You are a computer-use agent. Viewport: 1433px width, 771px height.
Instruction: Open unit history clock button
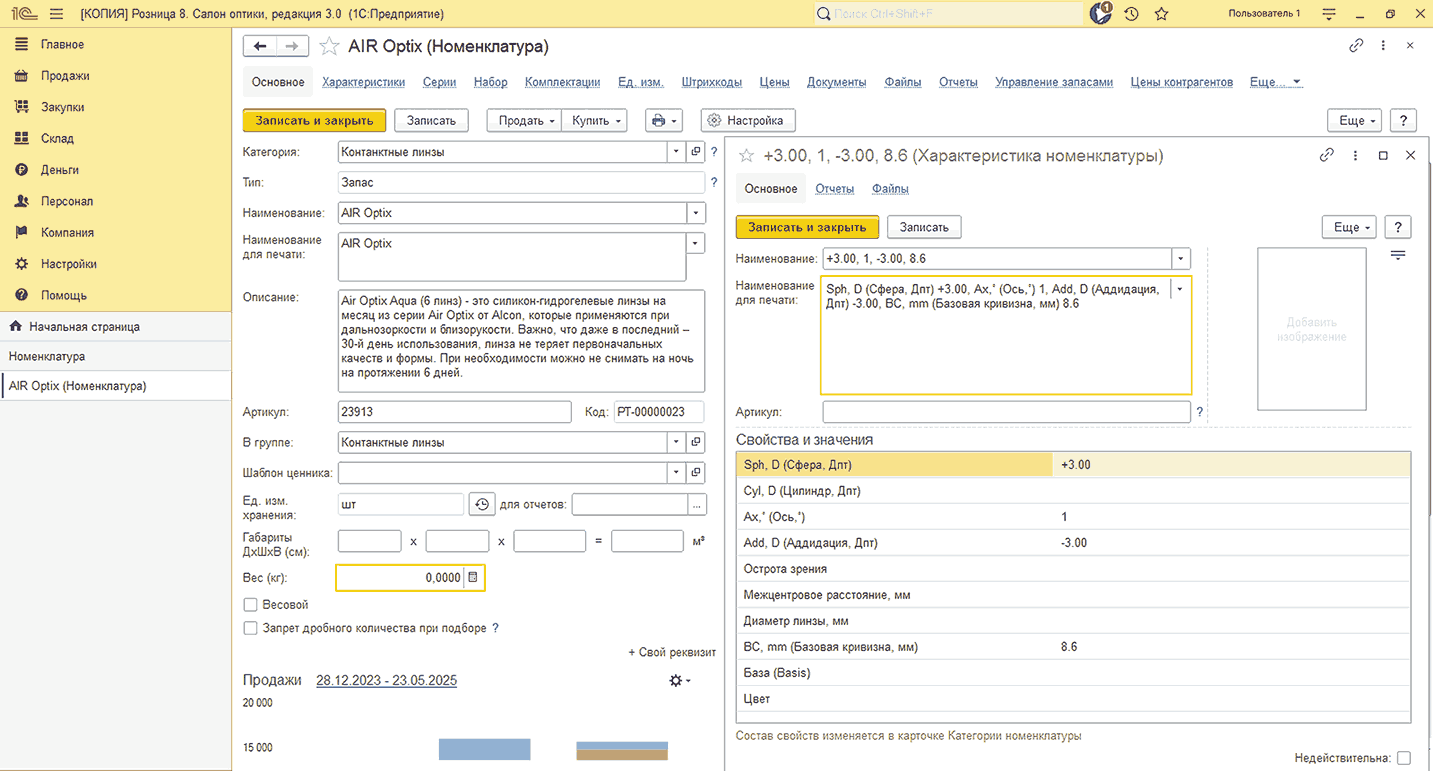482,504
